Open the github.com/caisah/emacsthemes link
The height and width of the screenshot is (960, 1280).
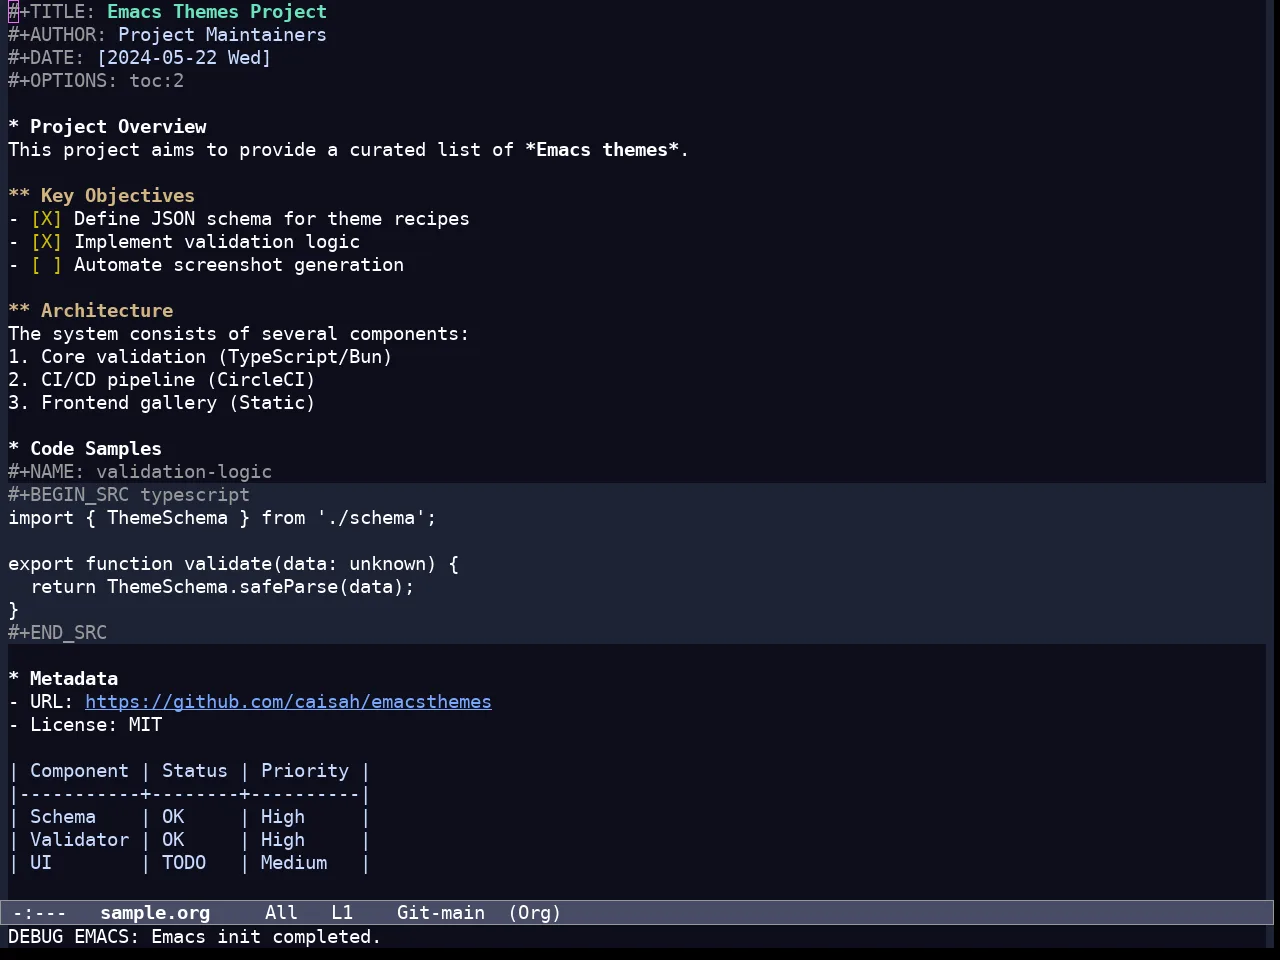pos(288,702)
